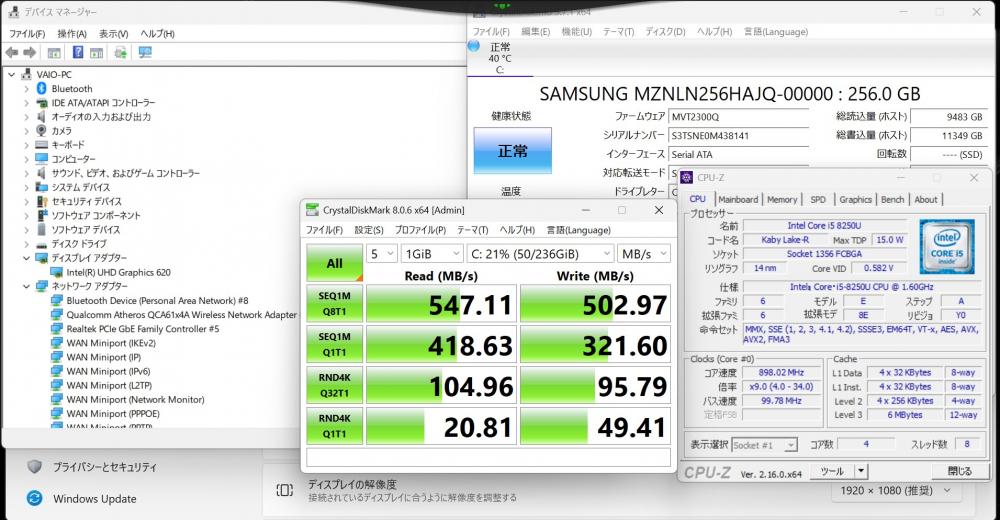This screenshot has width=1000, height=520.
Task: Click the Forward arrow in Device Manager toolbar
Action: (29, 52)
